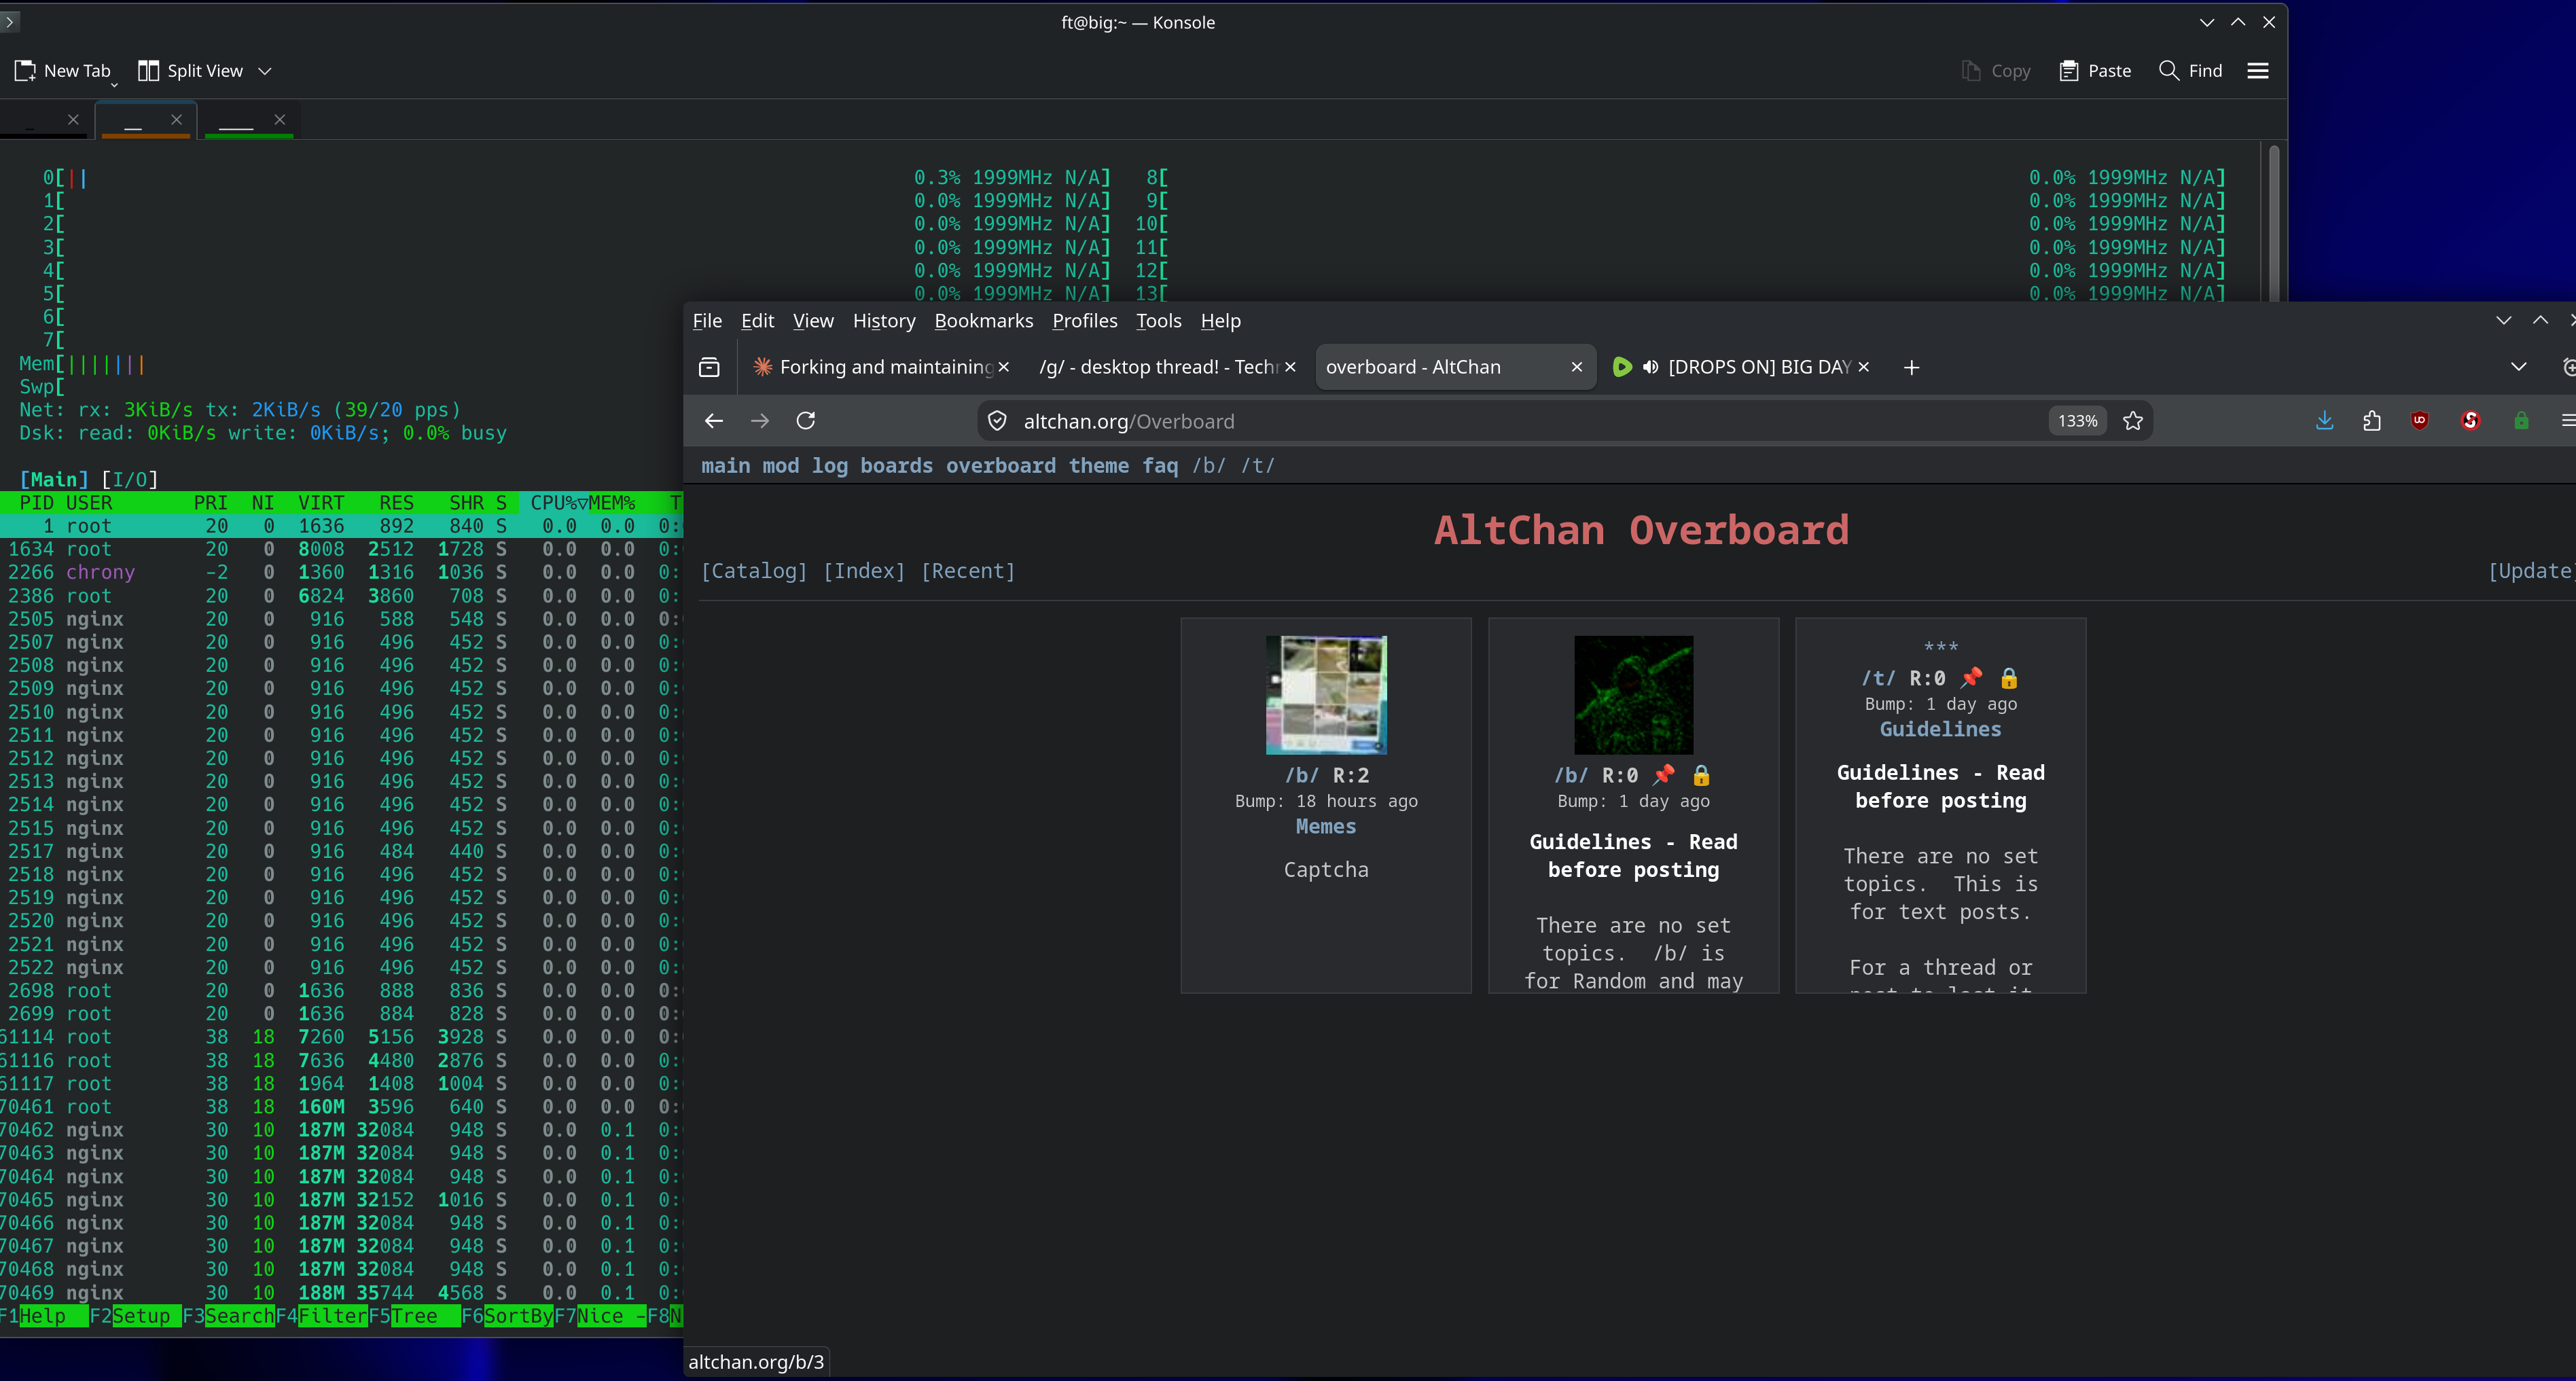Open the Firefox Profiles menu
The width and height of the screenshot is (2576, 1381).
(1085, 321)
